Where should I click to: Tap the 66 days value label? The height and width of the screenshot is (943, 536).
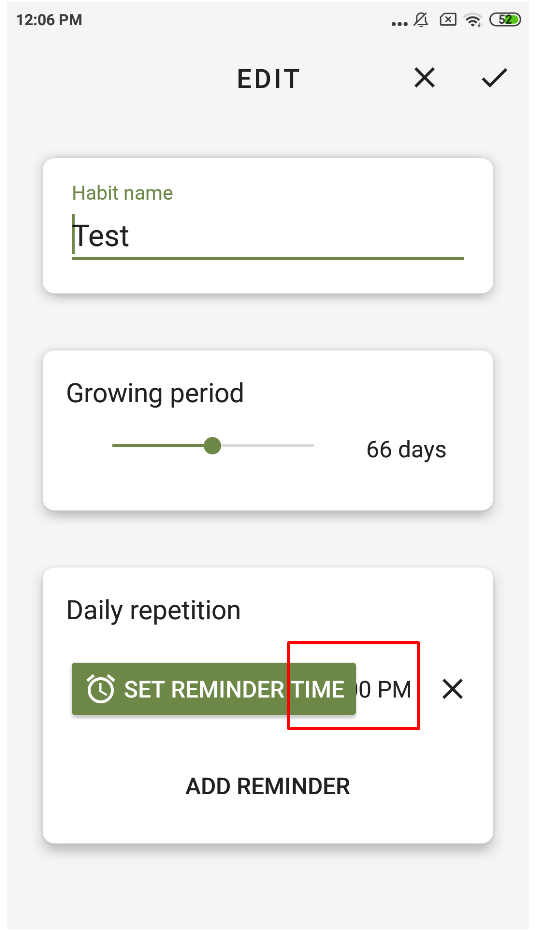pyautogui.click(x=407, y=449)
